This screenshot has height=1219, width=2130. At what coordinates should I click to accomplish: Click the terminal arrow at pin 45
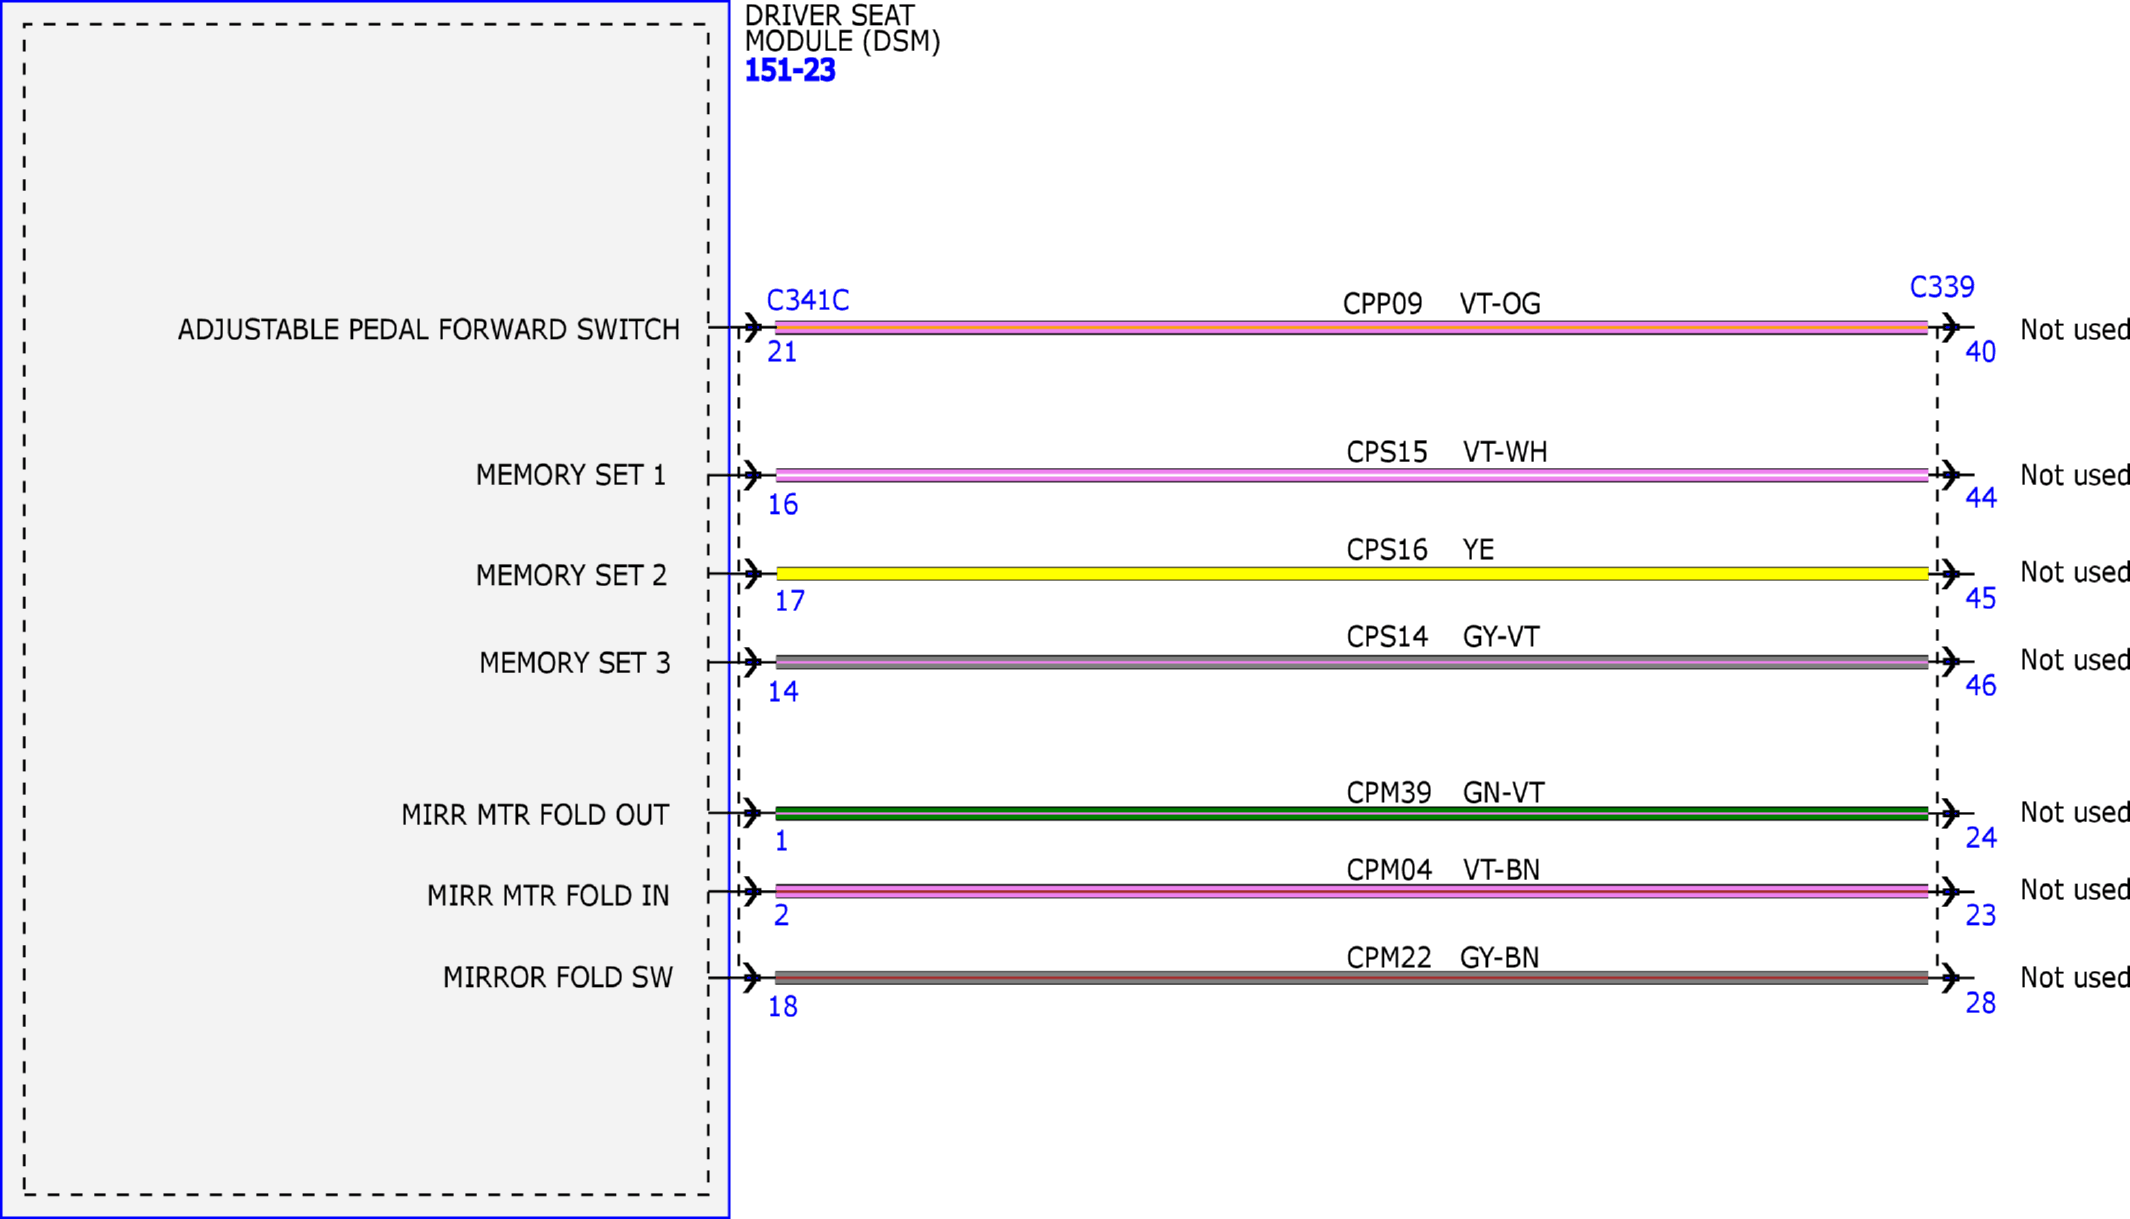[x=1950, y=573]
